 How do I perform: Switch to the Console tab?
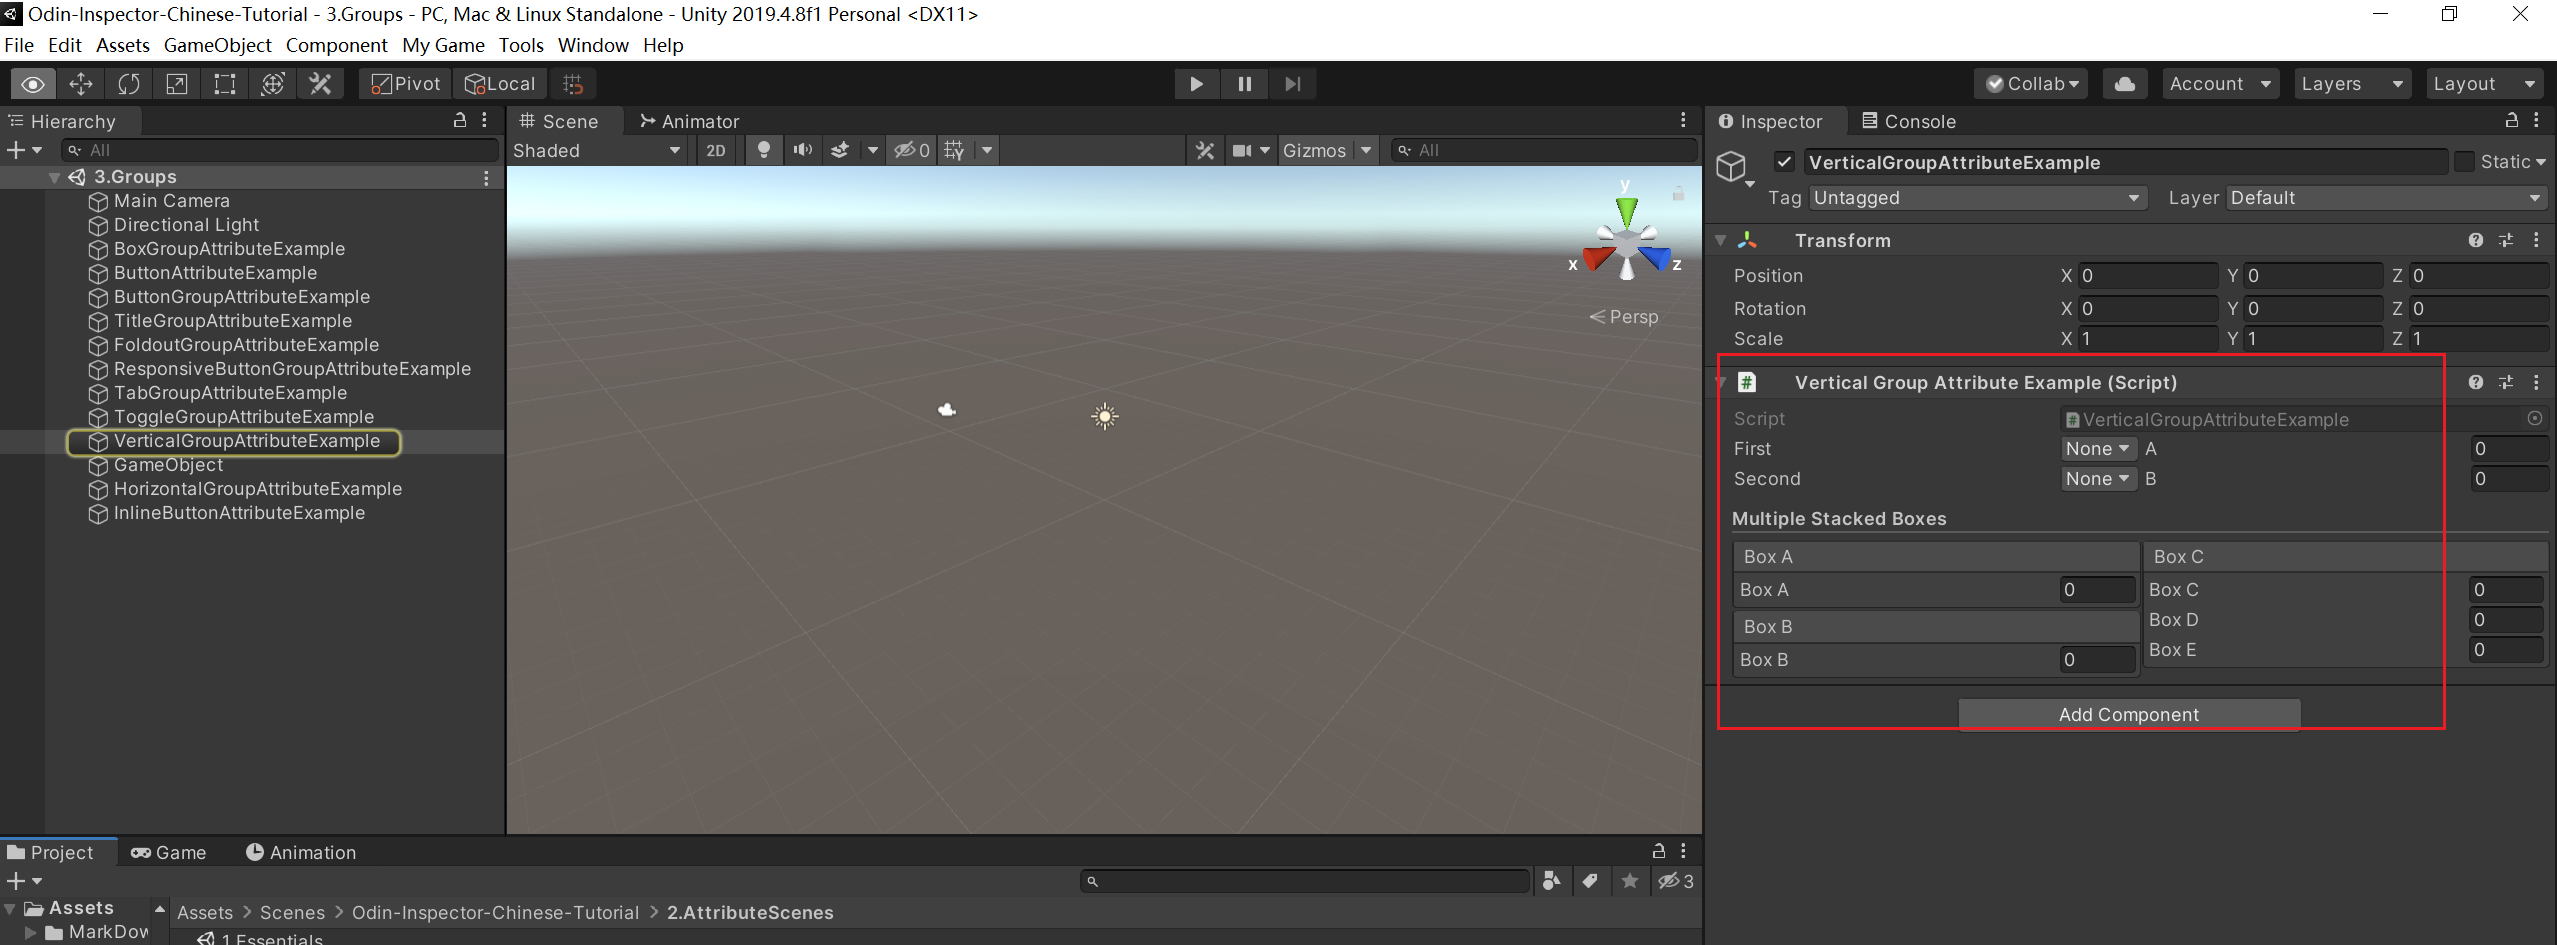pos(1909,121)
